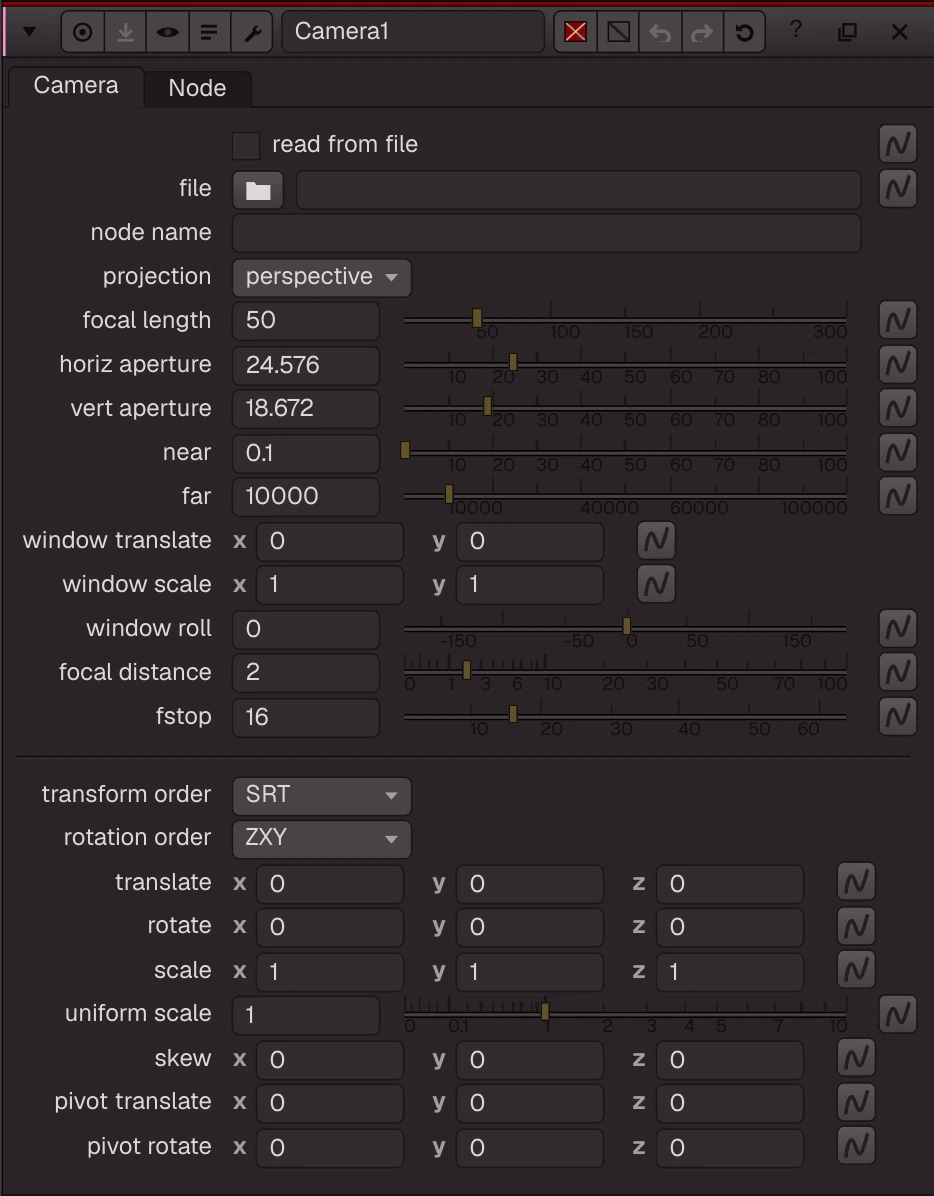Image resolution: width=934 pixels, height=1196 pixels.
Task: Collapse panel with top-left triangle arrow
Action: tap(30, 32)
